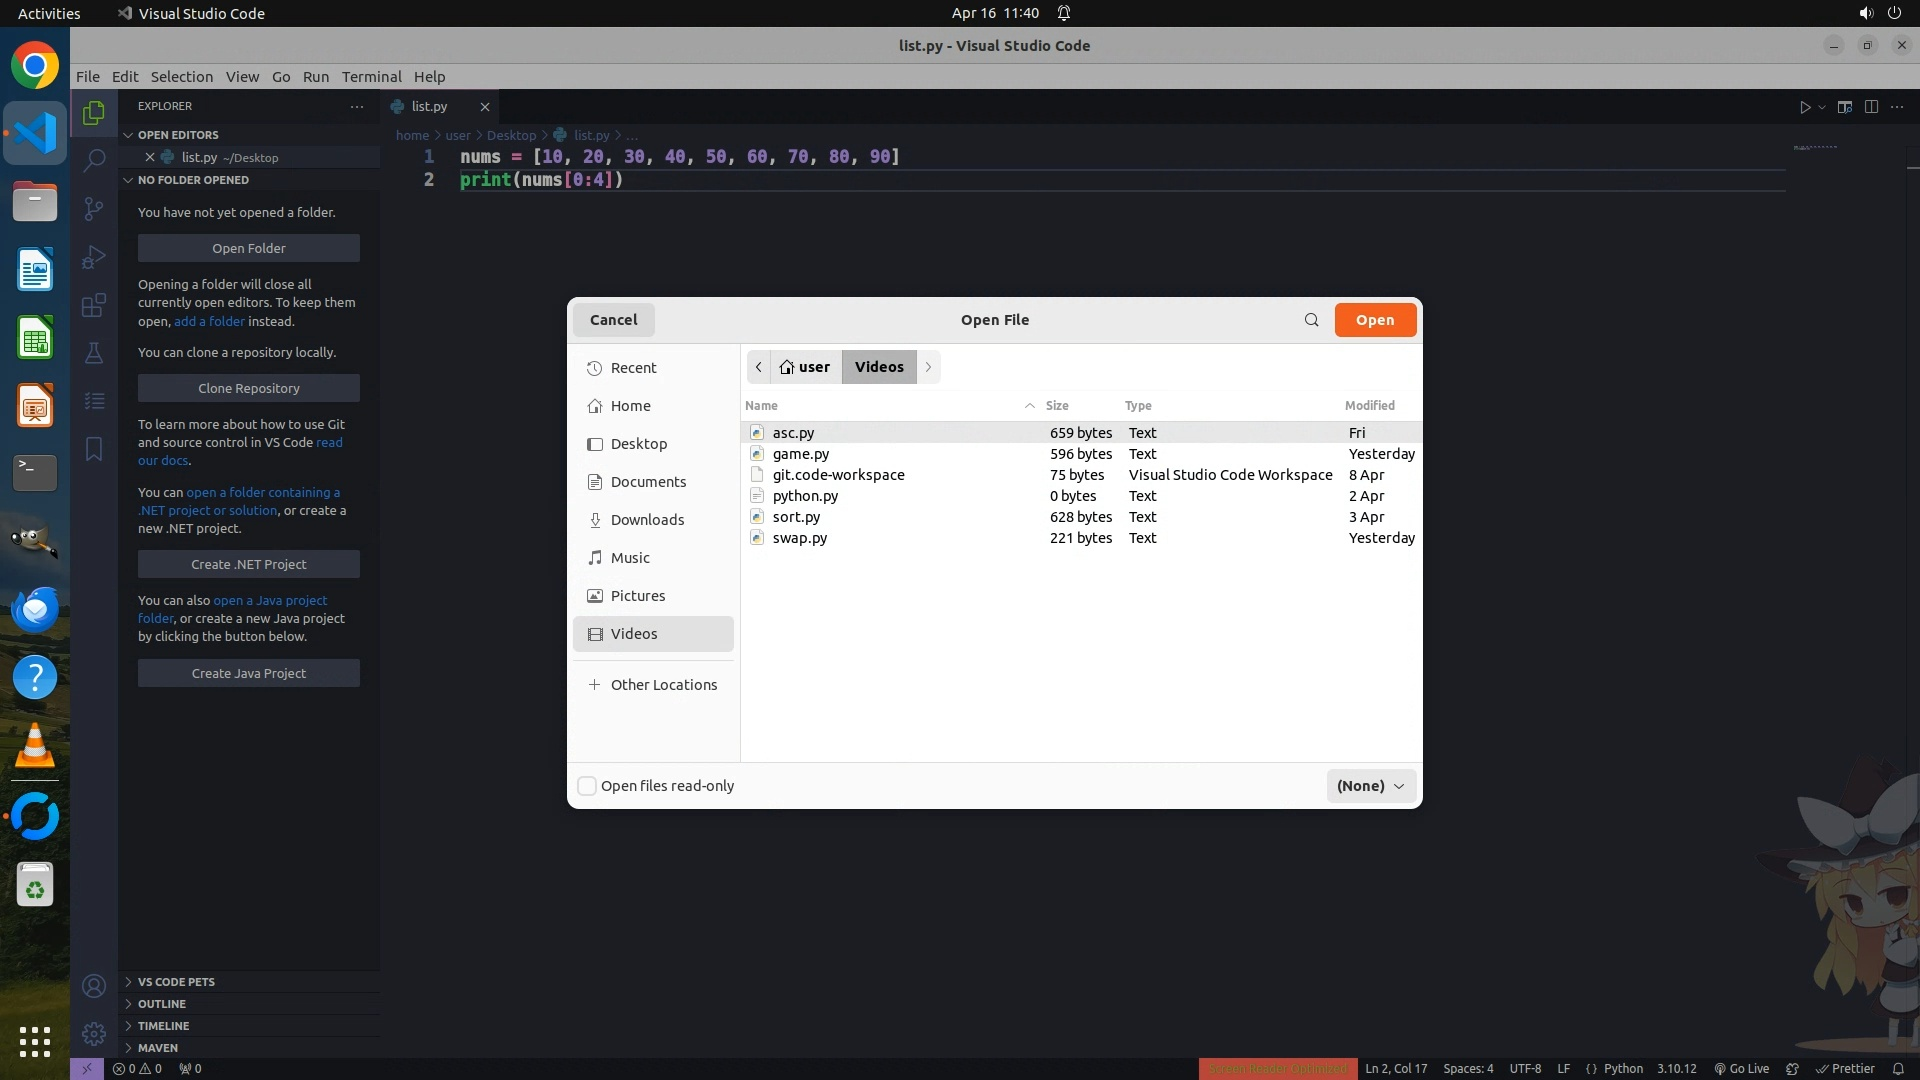The width and height of the screenshot is (1920, 1080).
Task: Open Run and Debug view icon
Action: click(94, 257)
